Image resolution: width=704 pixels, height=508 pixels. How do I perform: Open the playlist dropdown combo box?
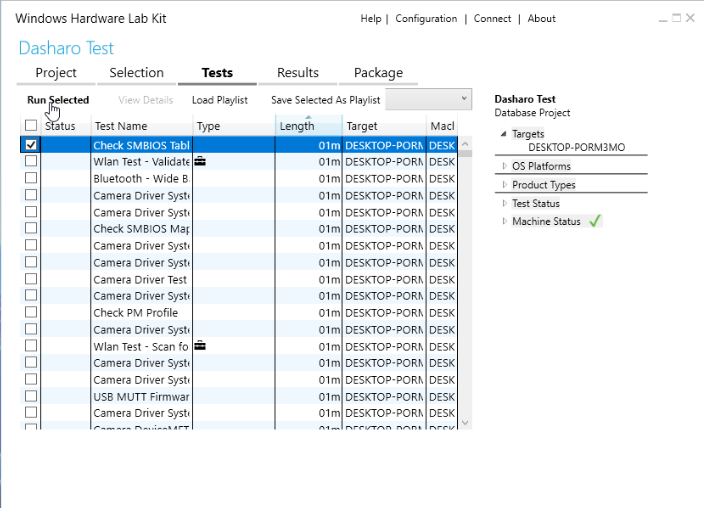(428, 99)
